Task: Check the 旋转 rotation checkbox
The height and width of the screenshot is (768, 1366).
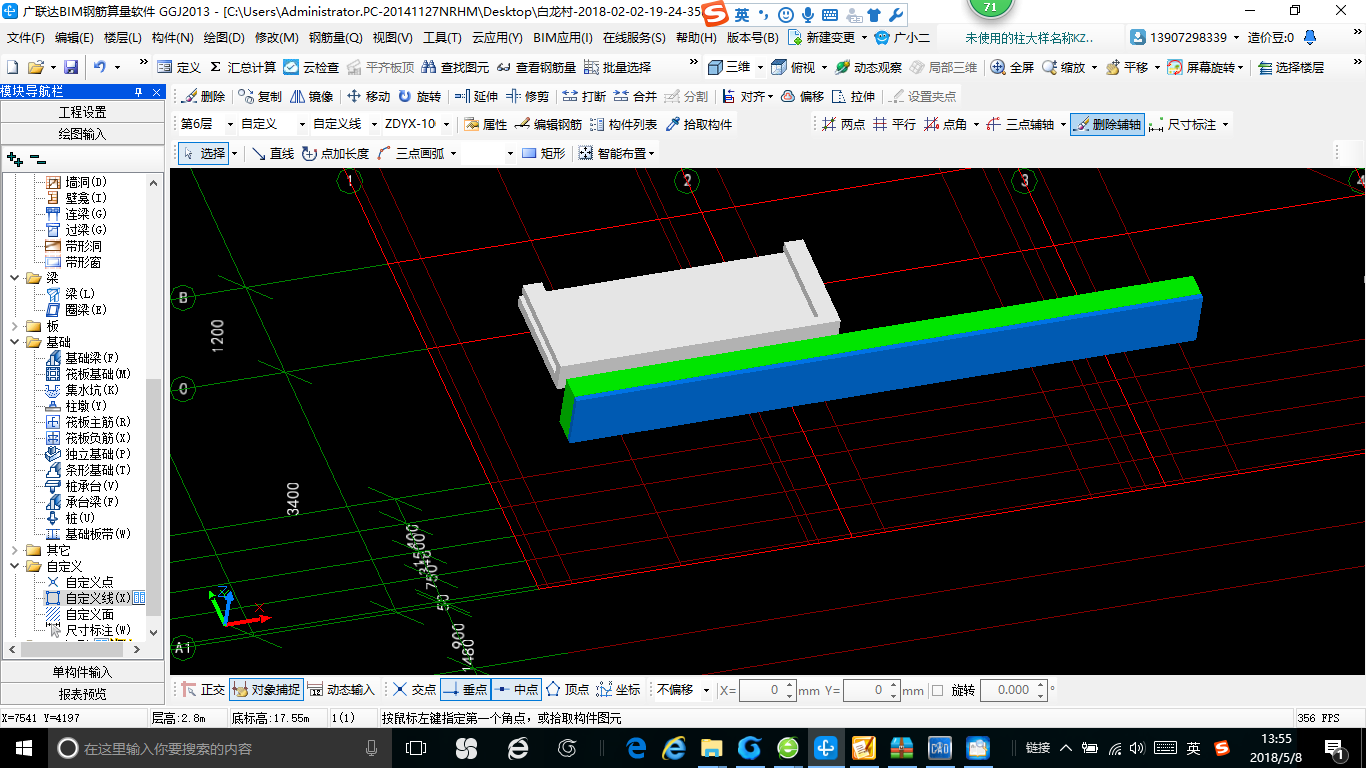Action: coord(937,690)
